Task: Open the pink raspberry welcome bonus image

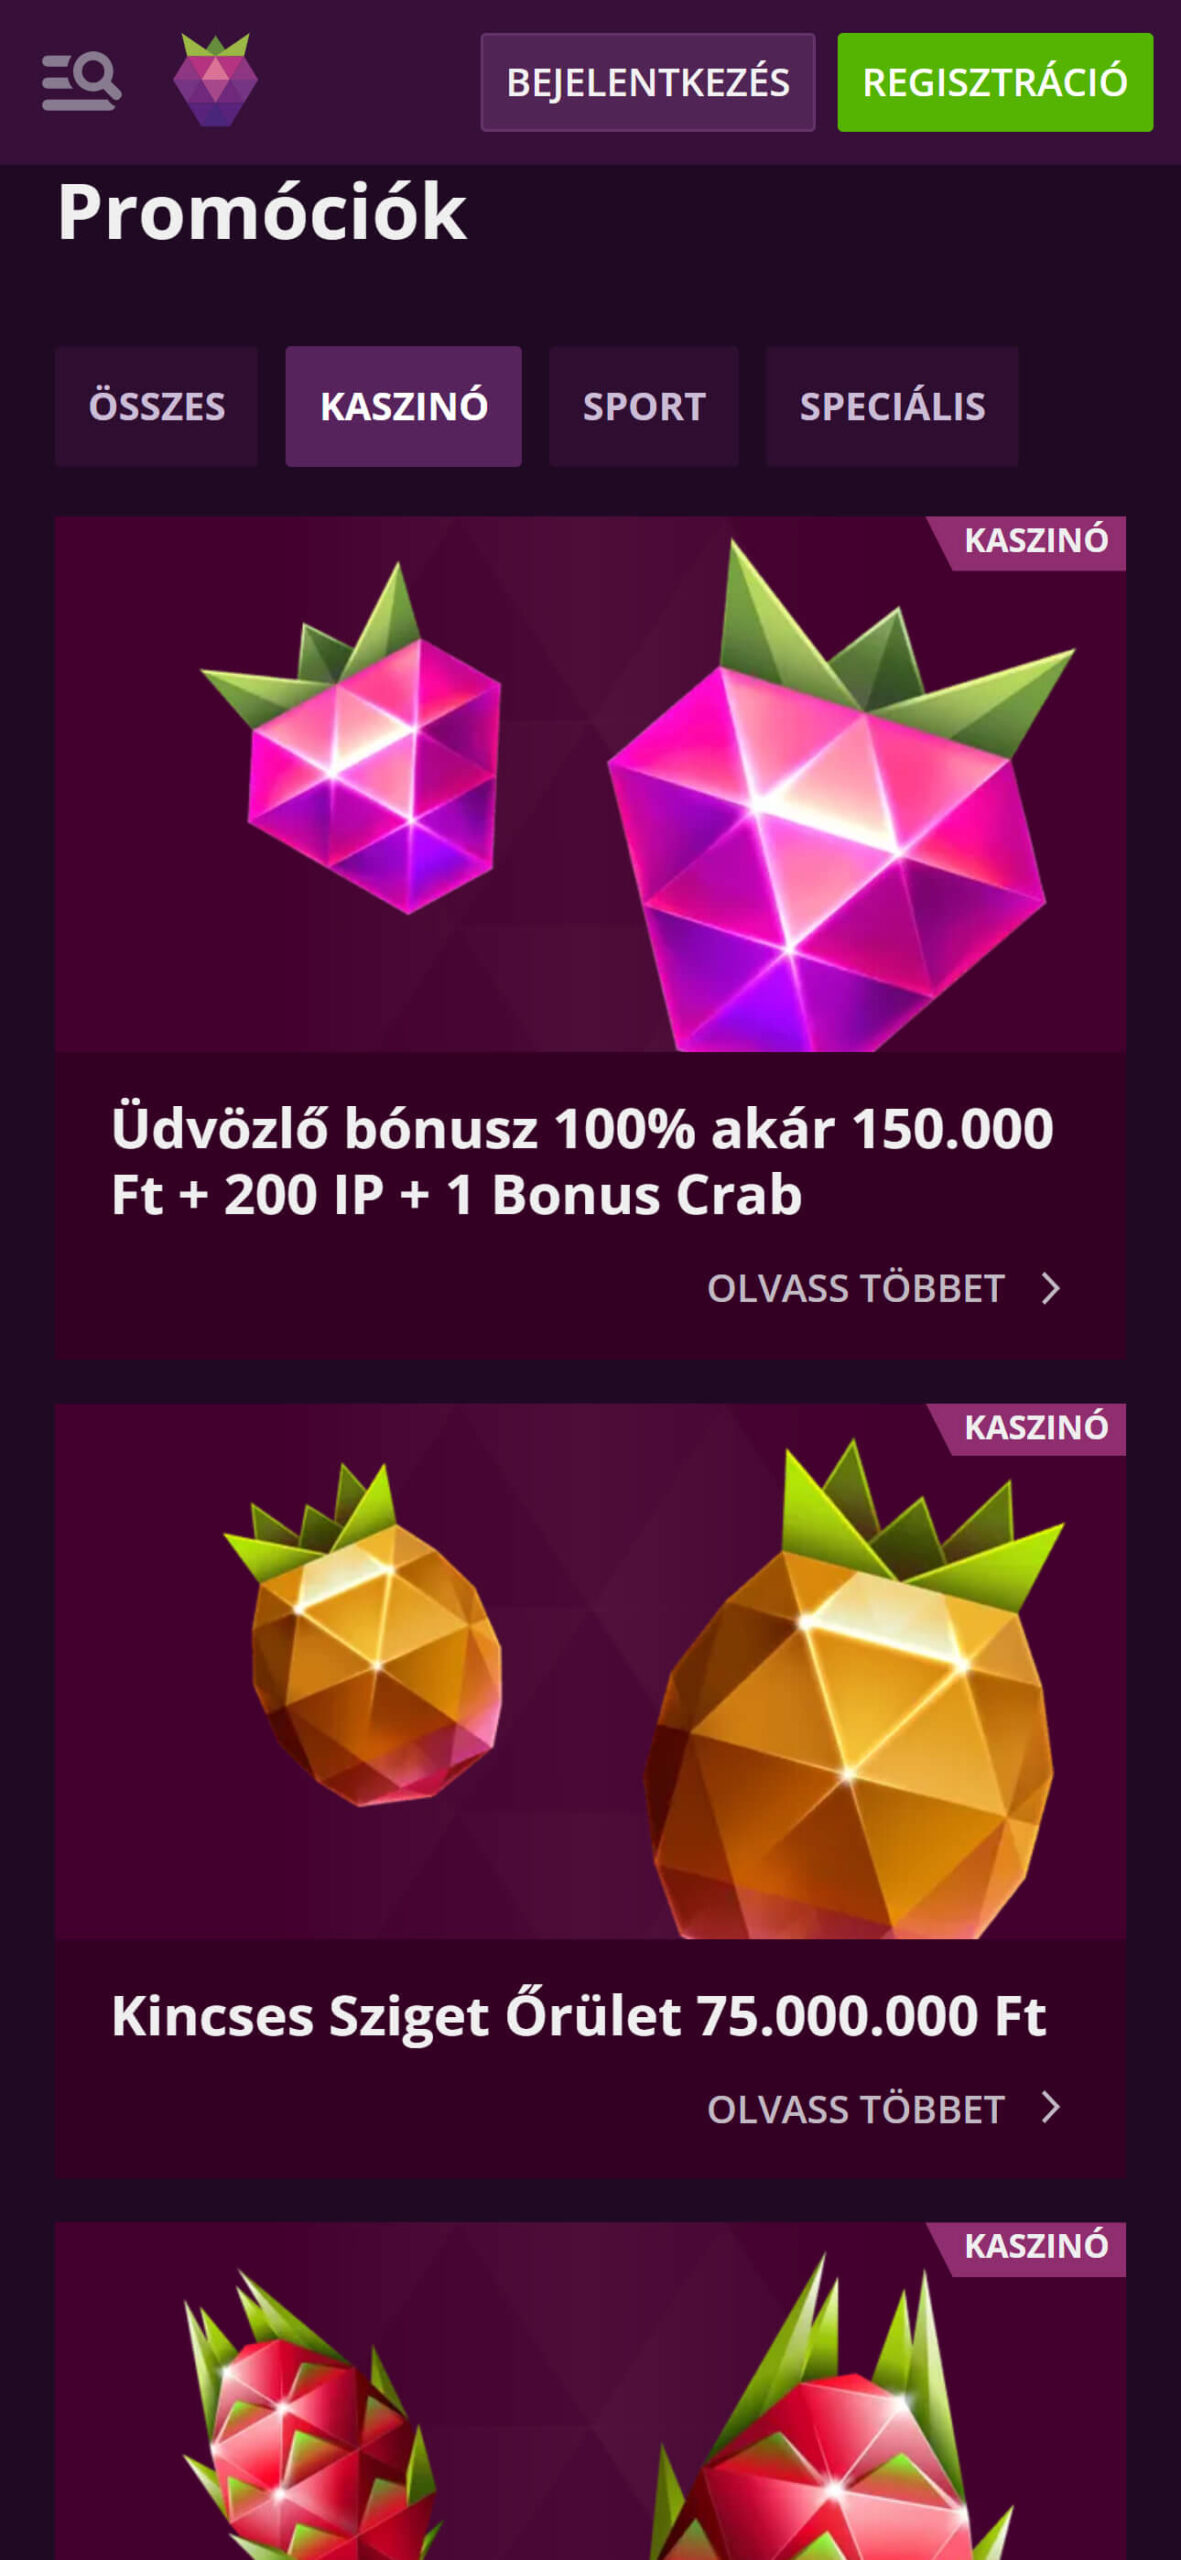Action: (x=590, y=784)
